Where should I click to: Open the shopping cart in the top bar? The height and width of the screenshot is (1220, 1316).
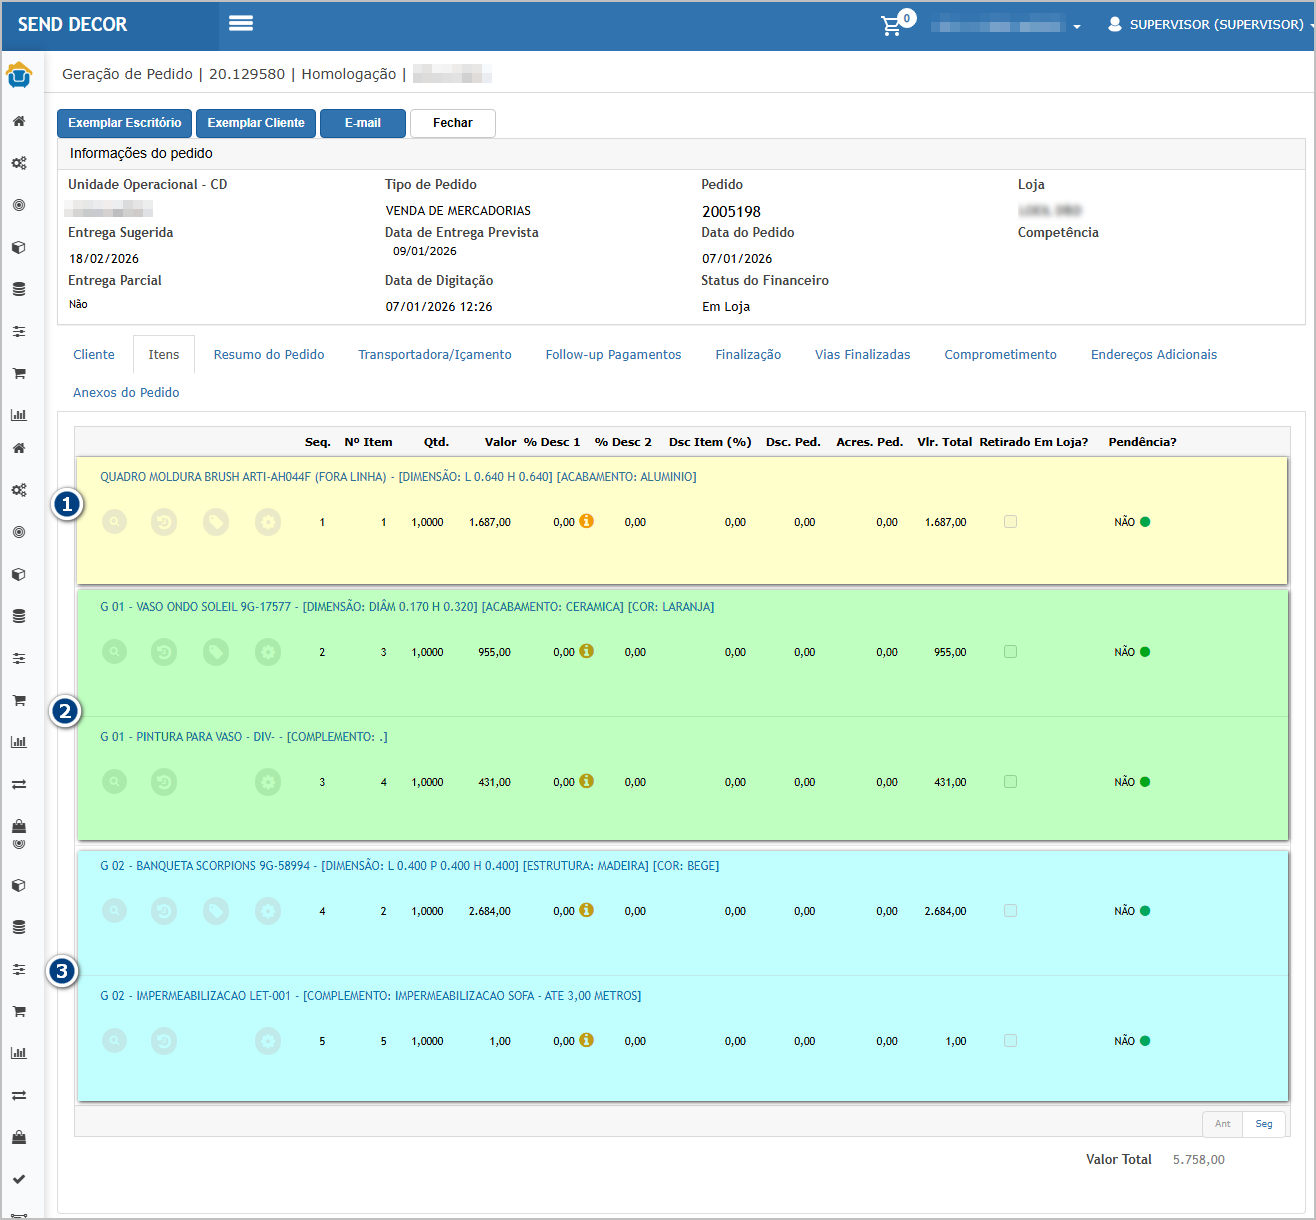[x=891, y=25]
